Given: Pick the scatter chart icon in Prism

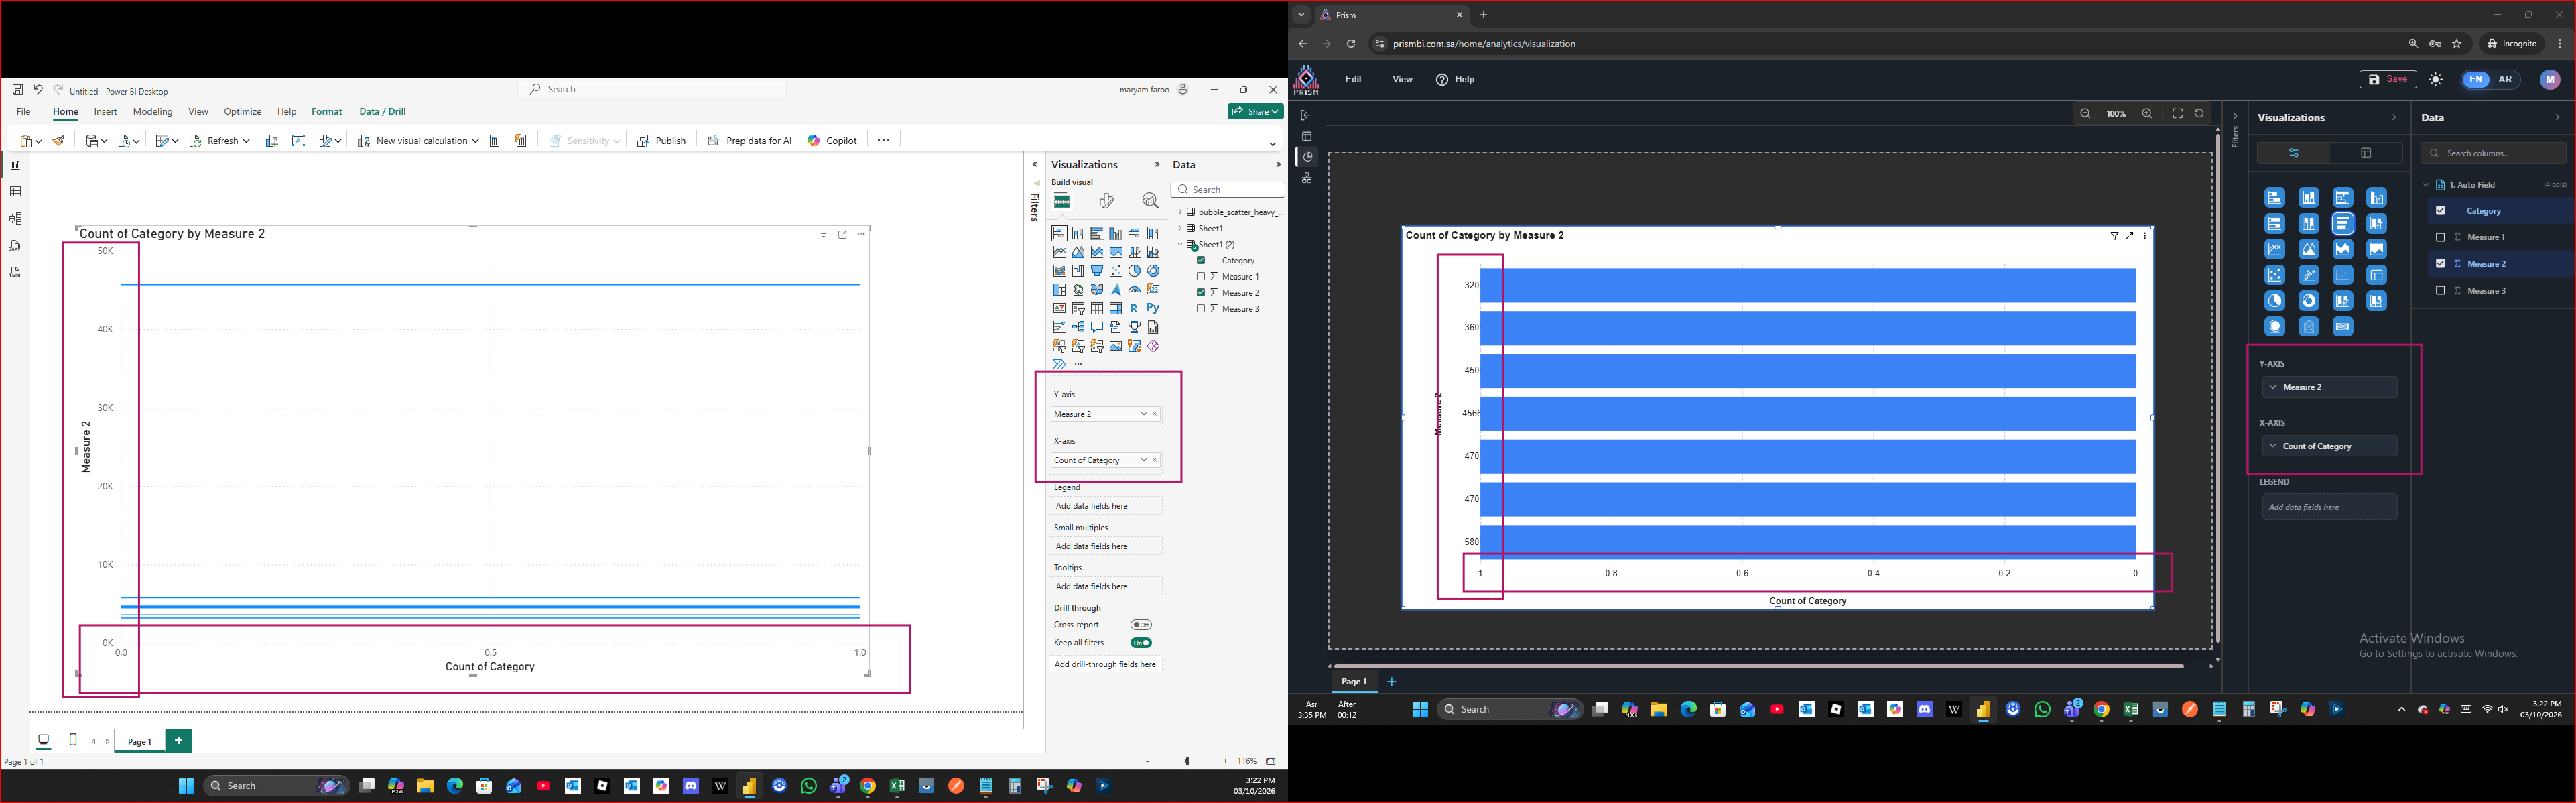Looking at the screenshot, I should click(2274, 275).
